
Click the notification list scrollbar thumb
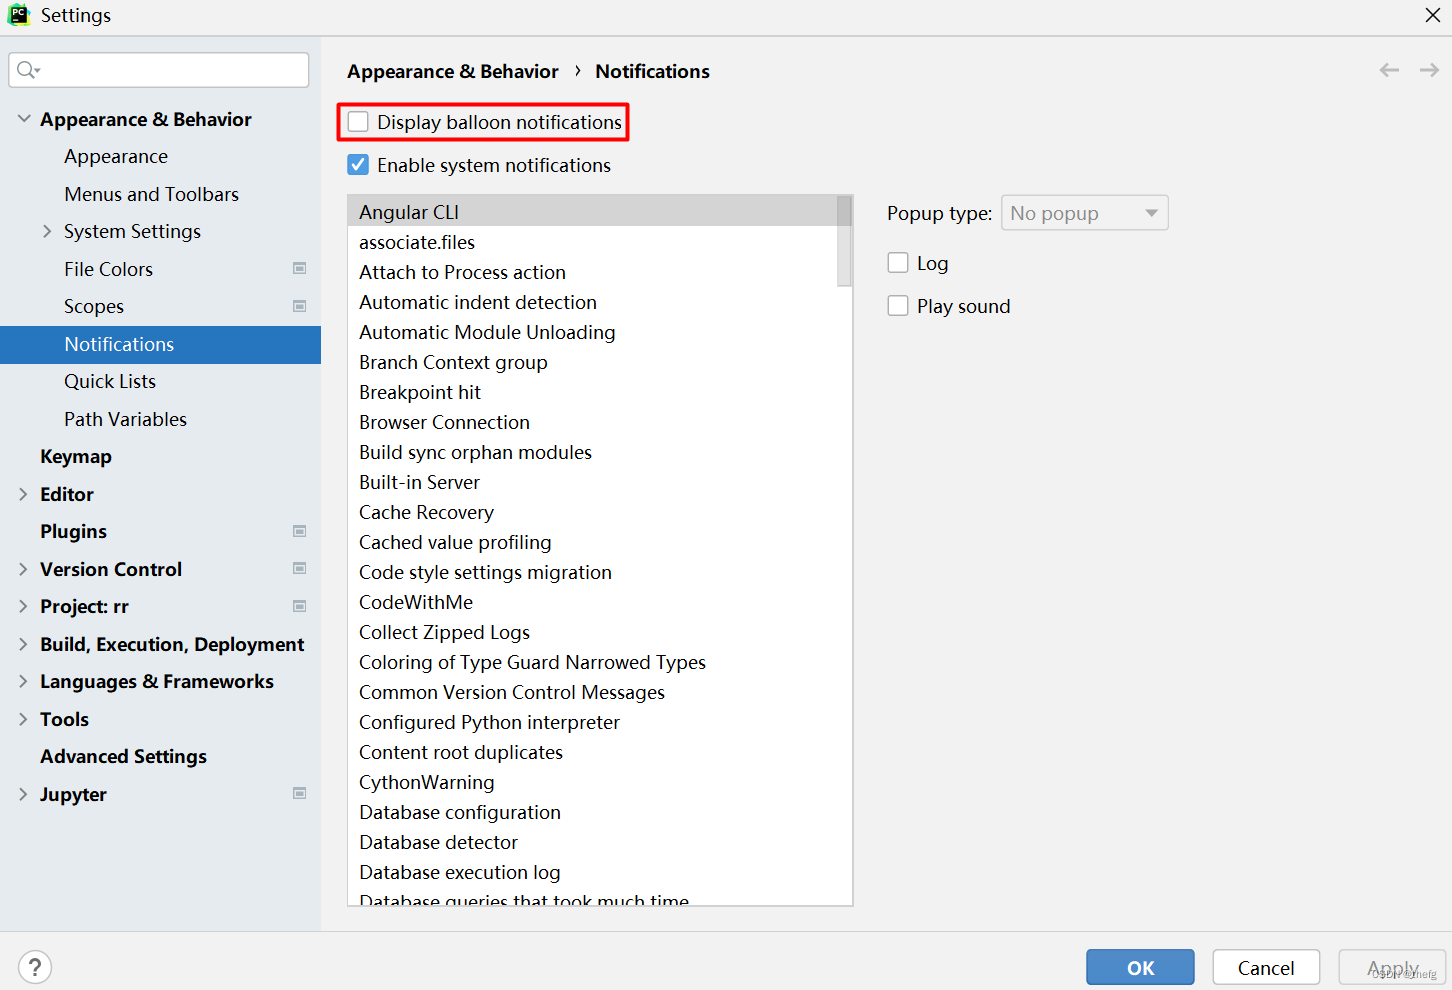coord(845,240)
